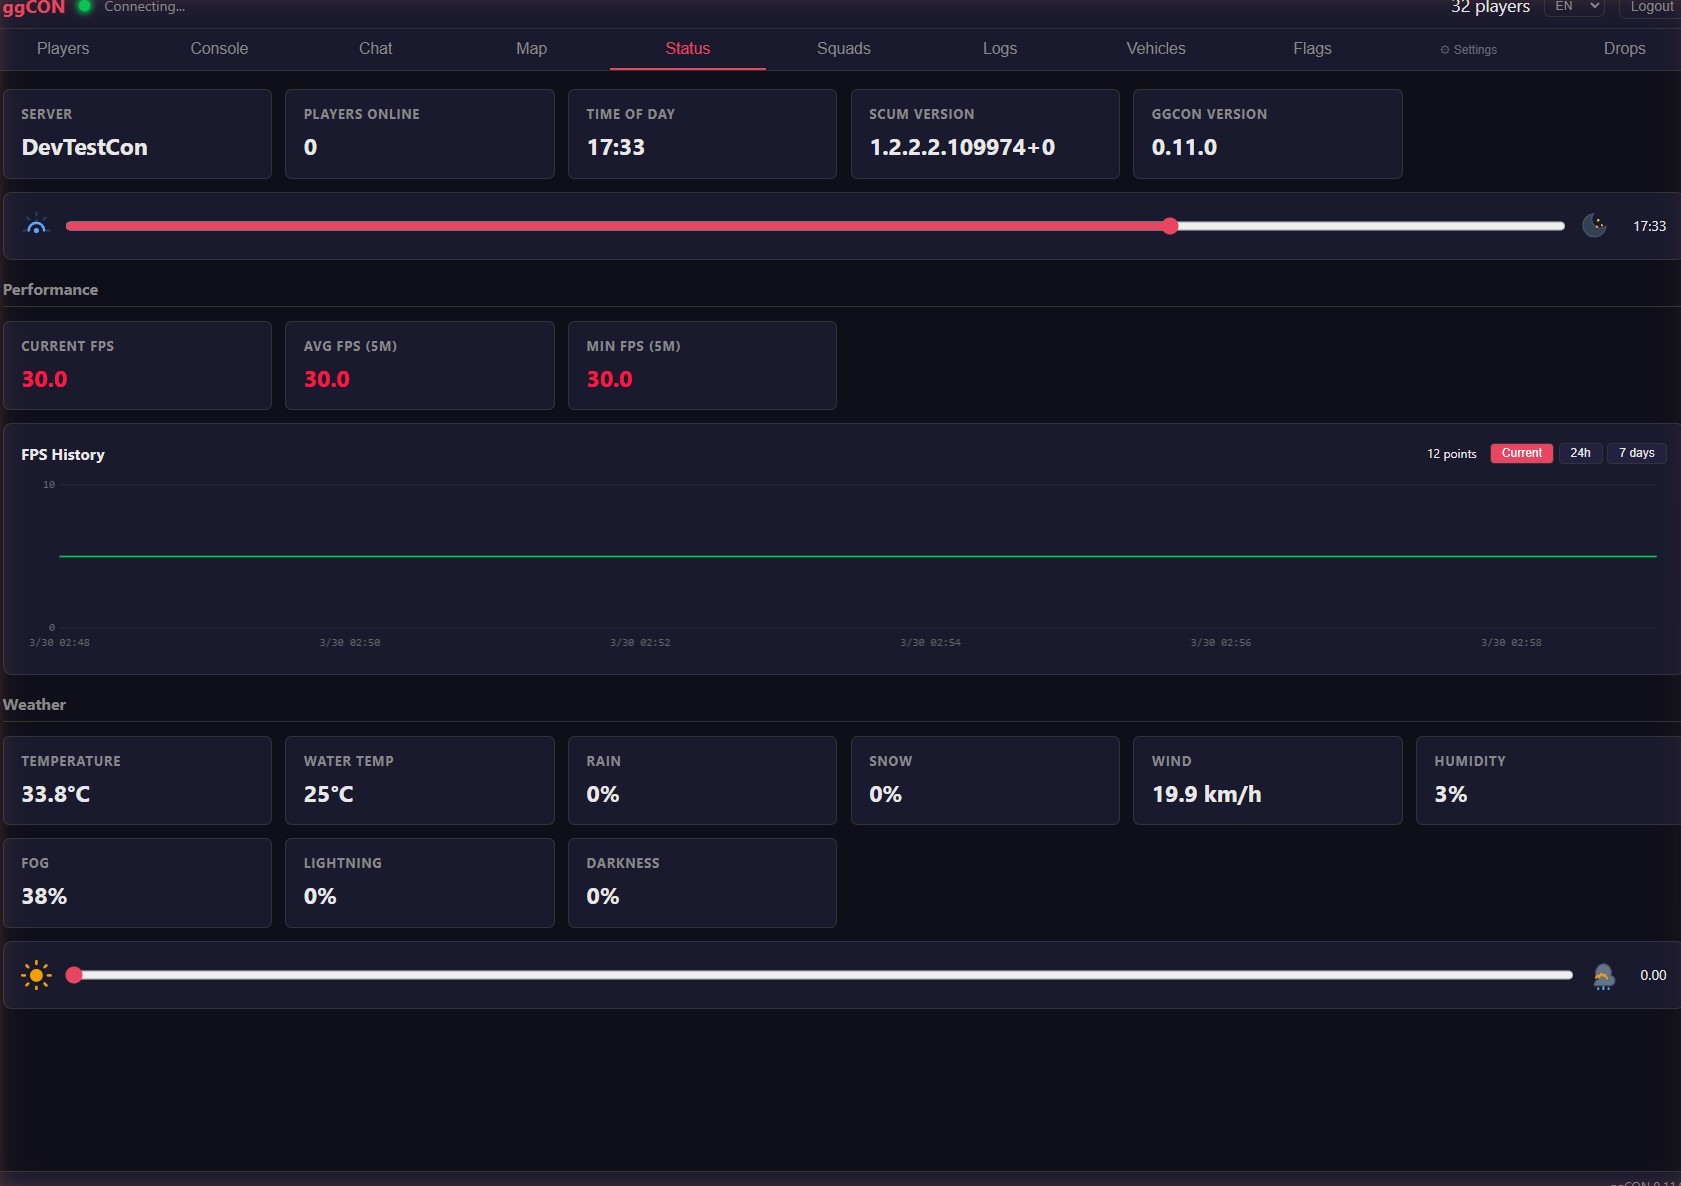Click the sunrise icon beside the time slider

point(36,225)
